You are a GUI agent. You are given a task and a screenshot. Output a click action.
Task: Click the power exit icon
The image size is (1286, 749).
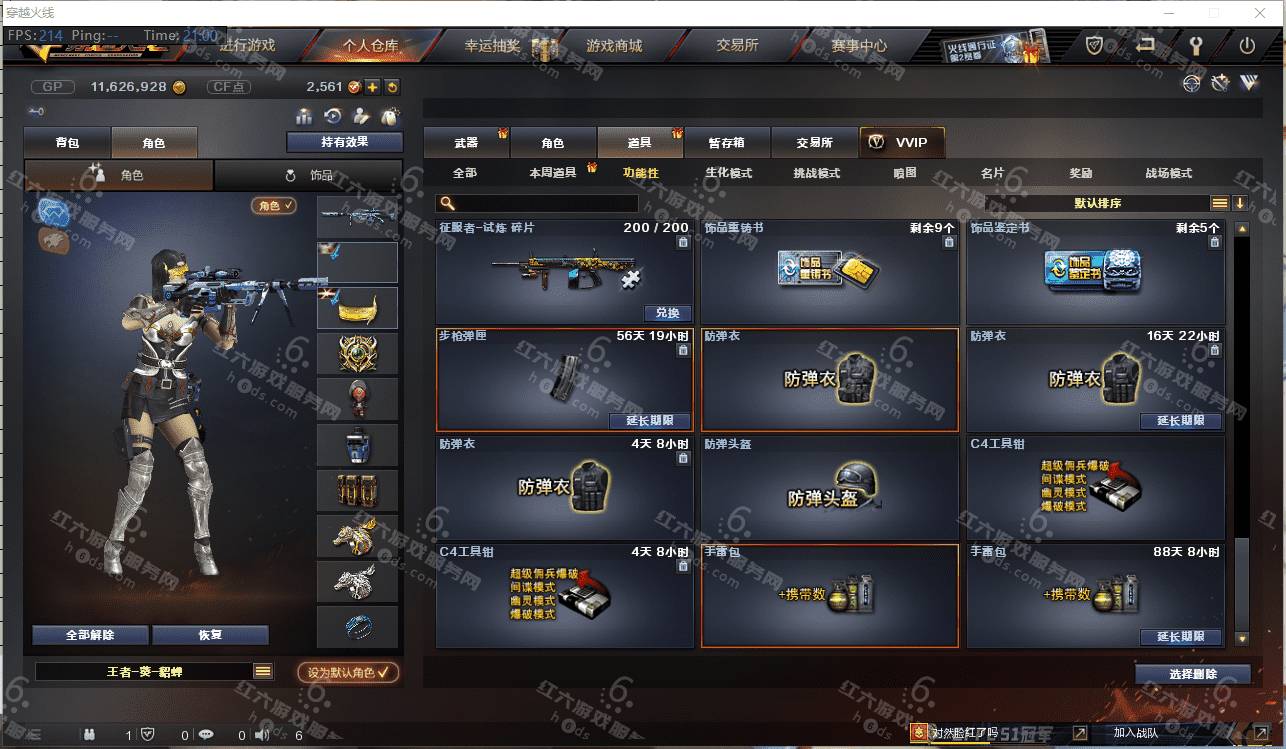tap(1246, 45)
